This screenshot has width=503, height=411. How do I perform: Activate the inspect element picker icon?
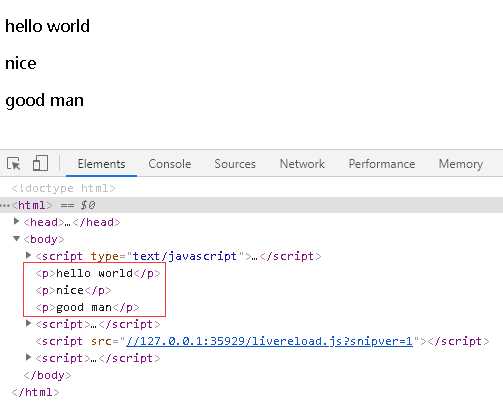(x=14, y=164)
